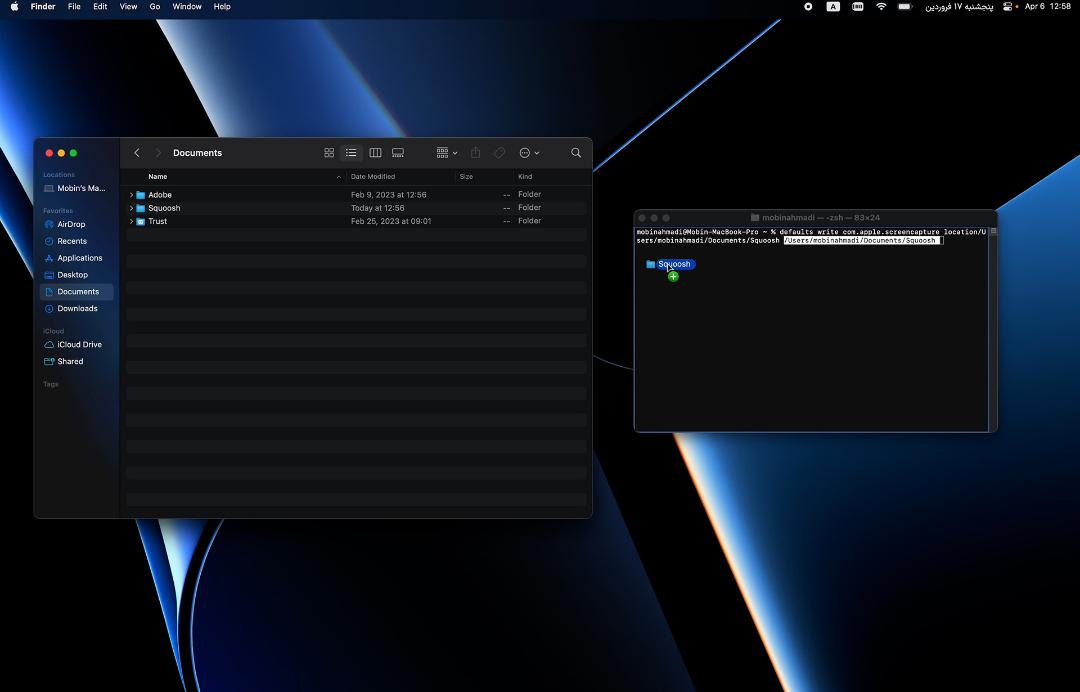Image resolution: width=1080 pixels, height=692 pixels.
Task: Click the Edit Tags icon in Finder toolbar
Action: (x=499, y=153)
